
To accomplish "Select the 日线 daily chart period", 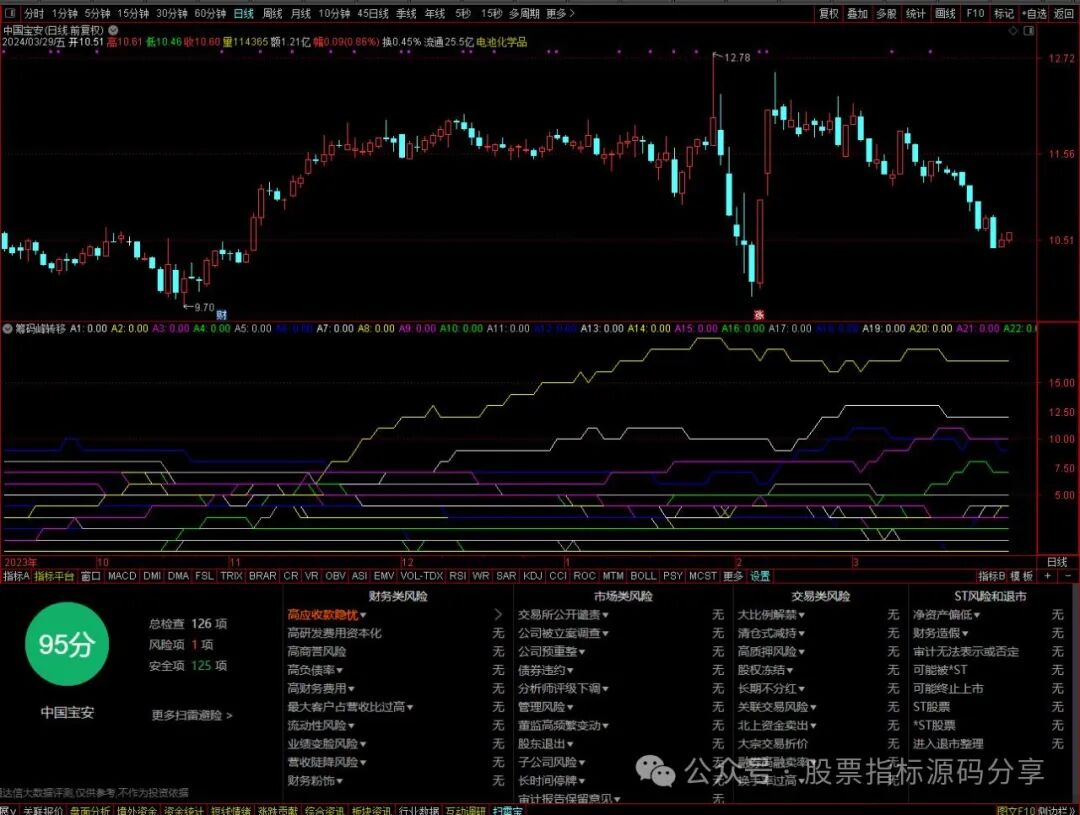I will pos(244,13).
